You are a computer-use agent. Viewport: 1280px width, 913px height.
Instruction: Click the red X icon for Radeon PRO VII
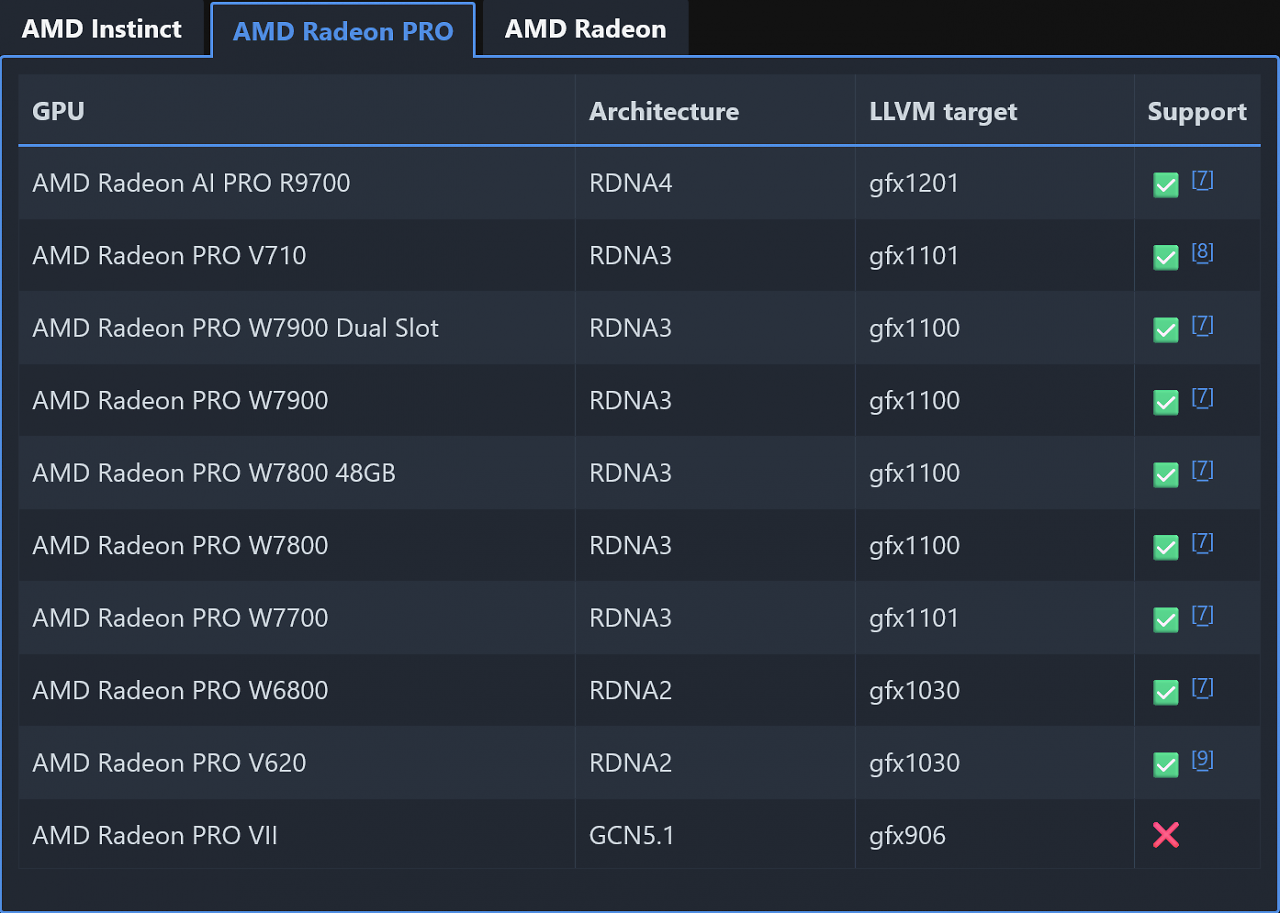(x=1165, y=835)
